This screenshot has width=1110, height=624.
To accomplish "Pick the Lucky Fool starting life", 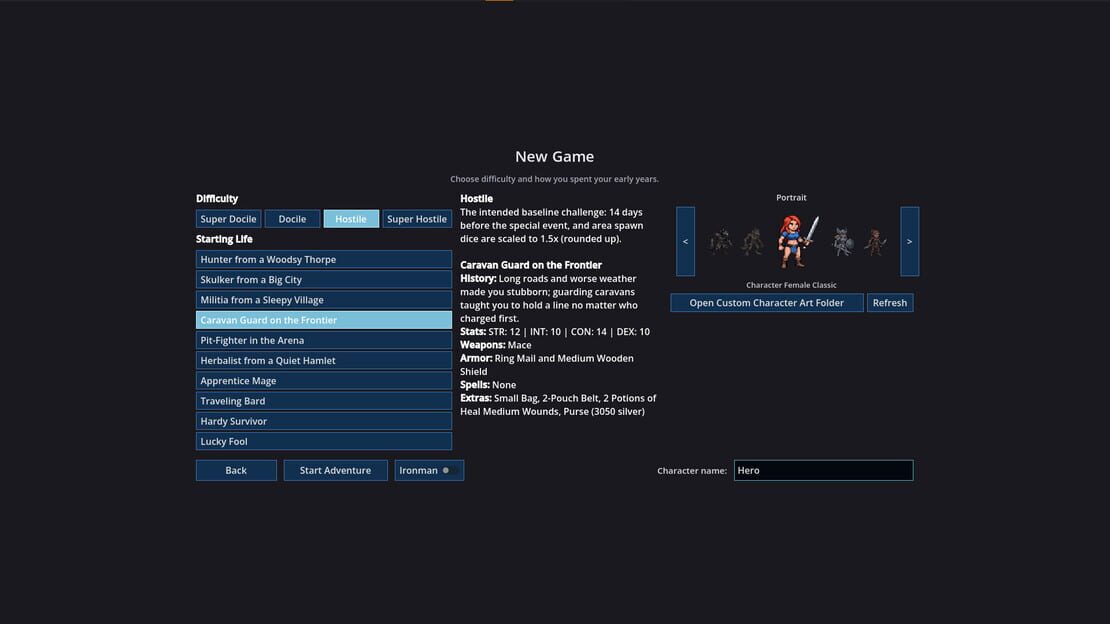I will (x=324, y=441).
